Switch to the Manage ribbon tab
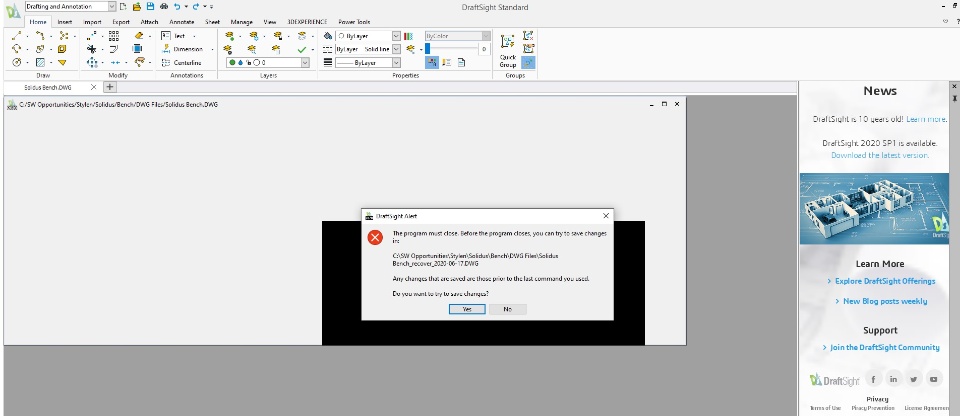The width and height of the screenshot is (960, 416). point(241,22)
